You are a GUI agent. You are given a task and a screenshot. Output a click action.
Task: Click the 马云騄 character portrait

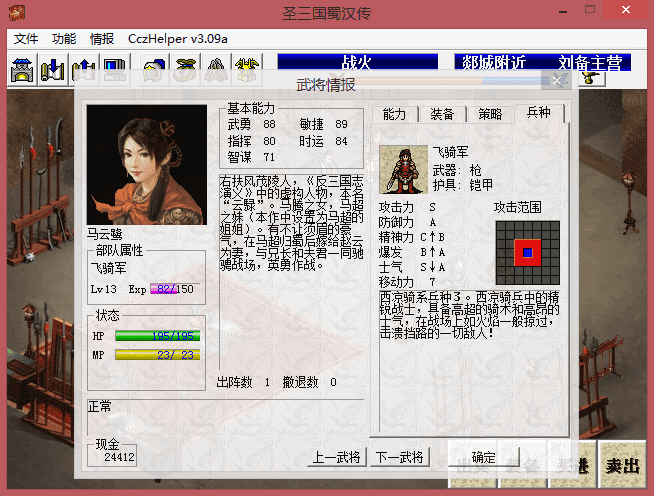click(x=147, y=165)
